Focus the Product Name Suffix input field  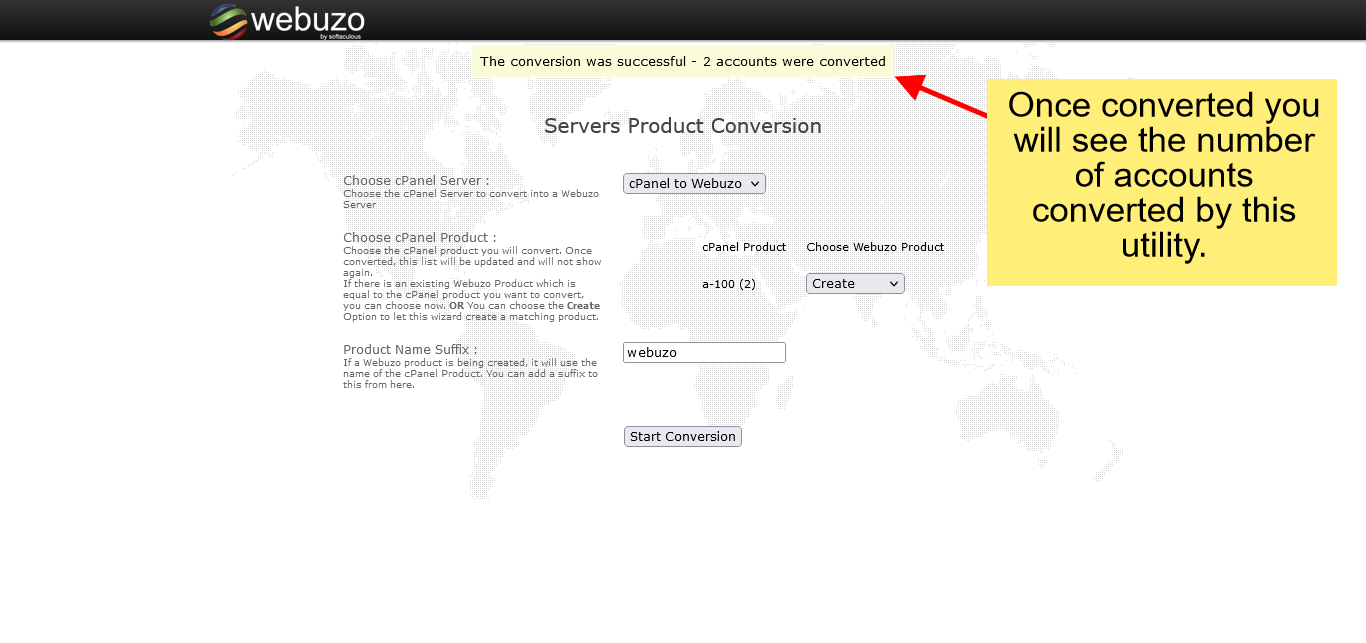click(704, 353)
